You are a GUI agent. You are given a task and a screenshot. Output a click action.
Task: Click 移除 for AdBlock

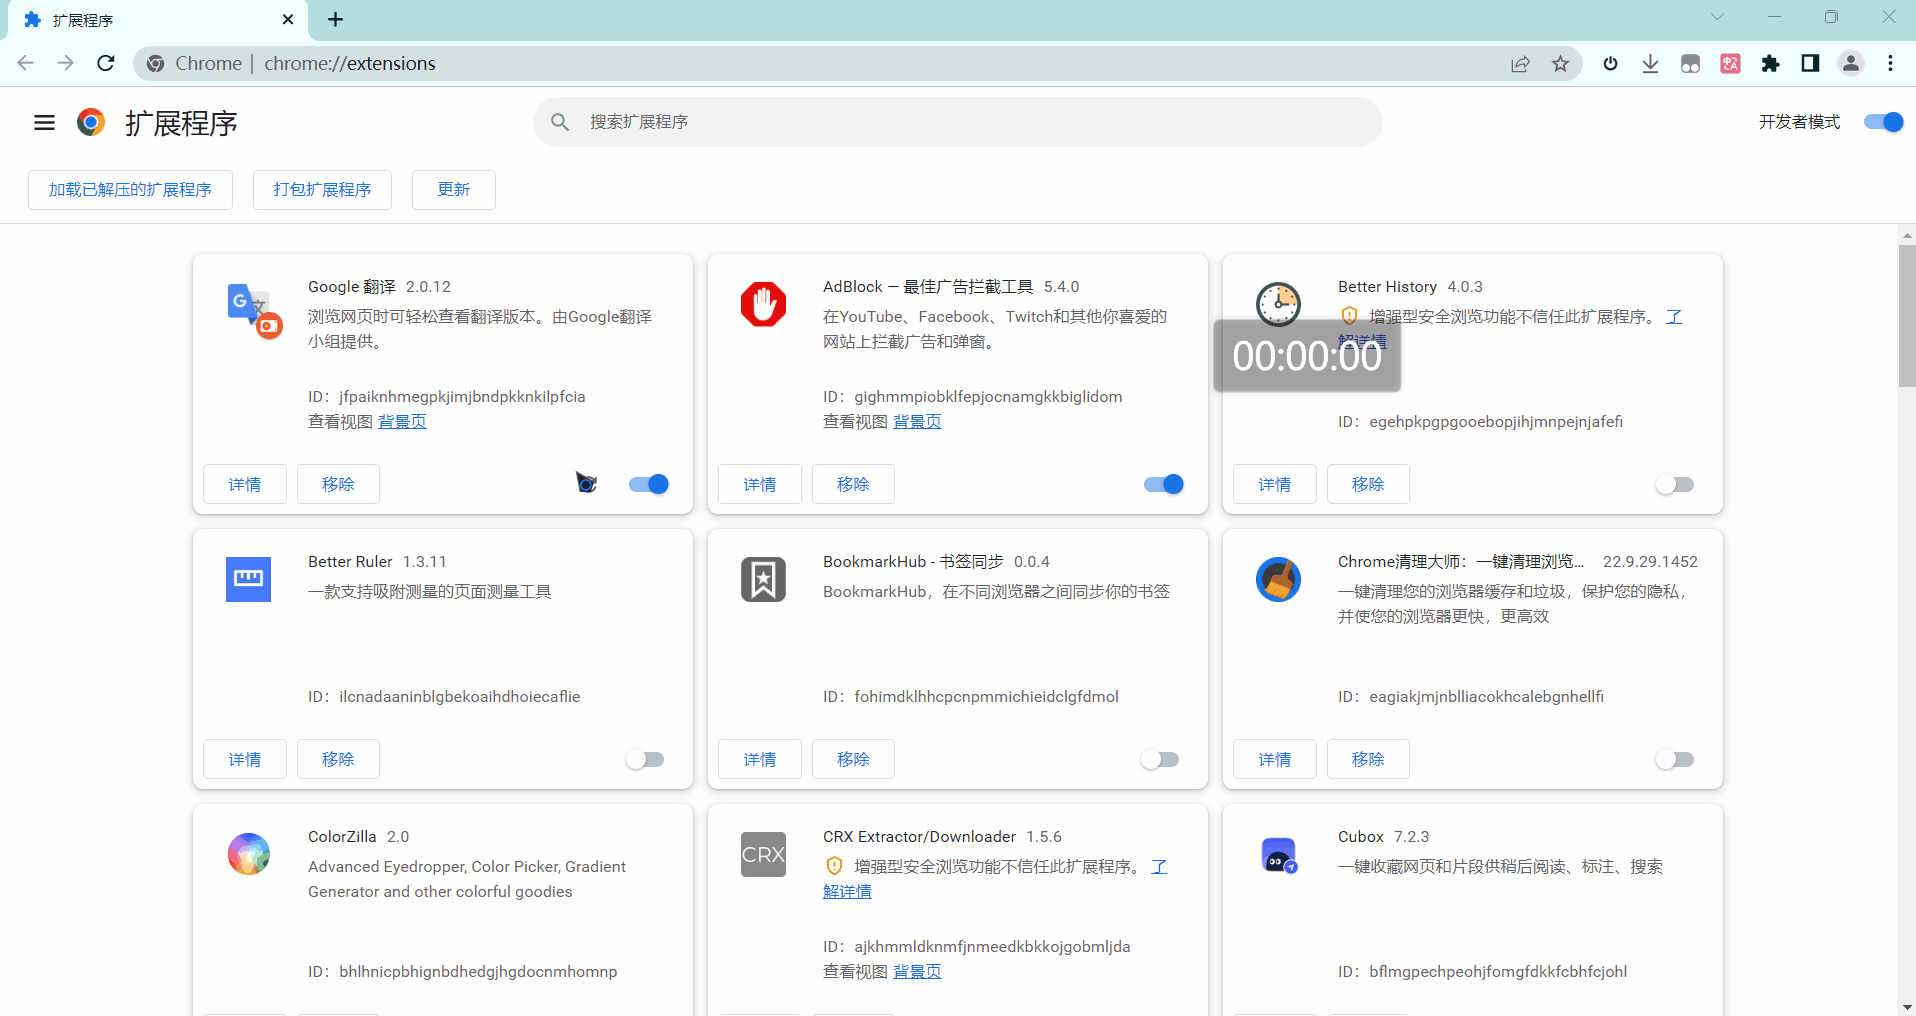pos(853,484)
